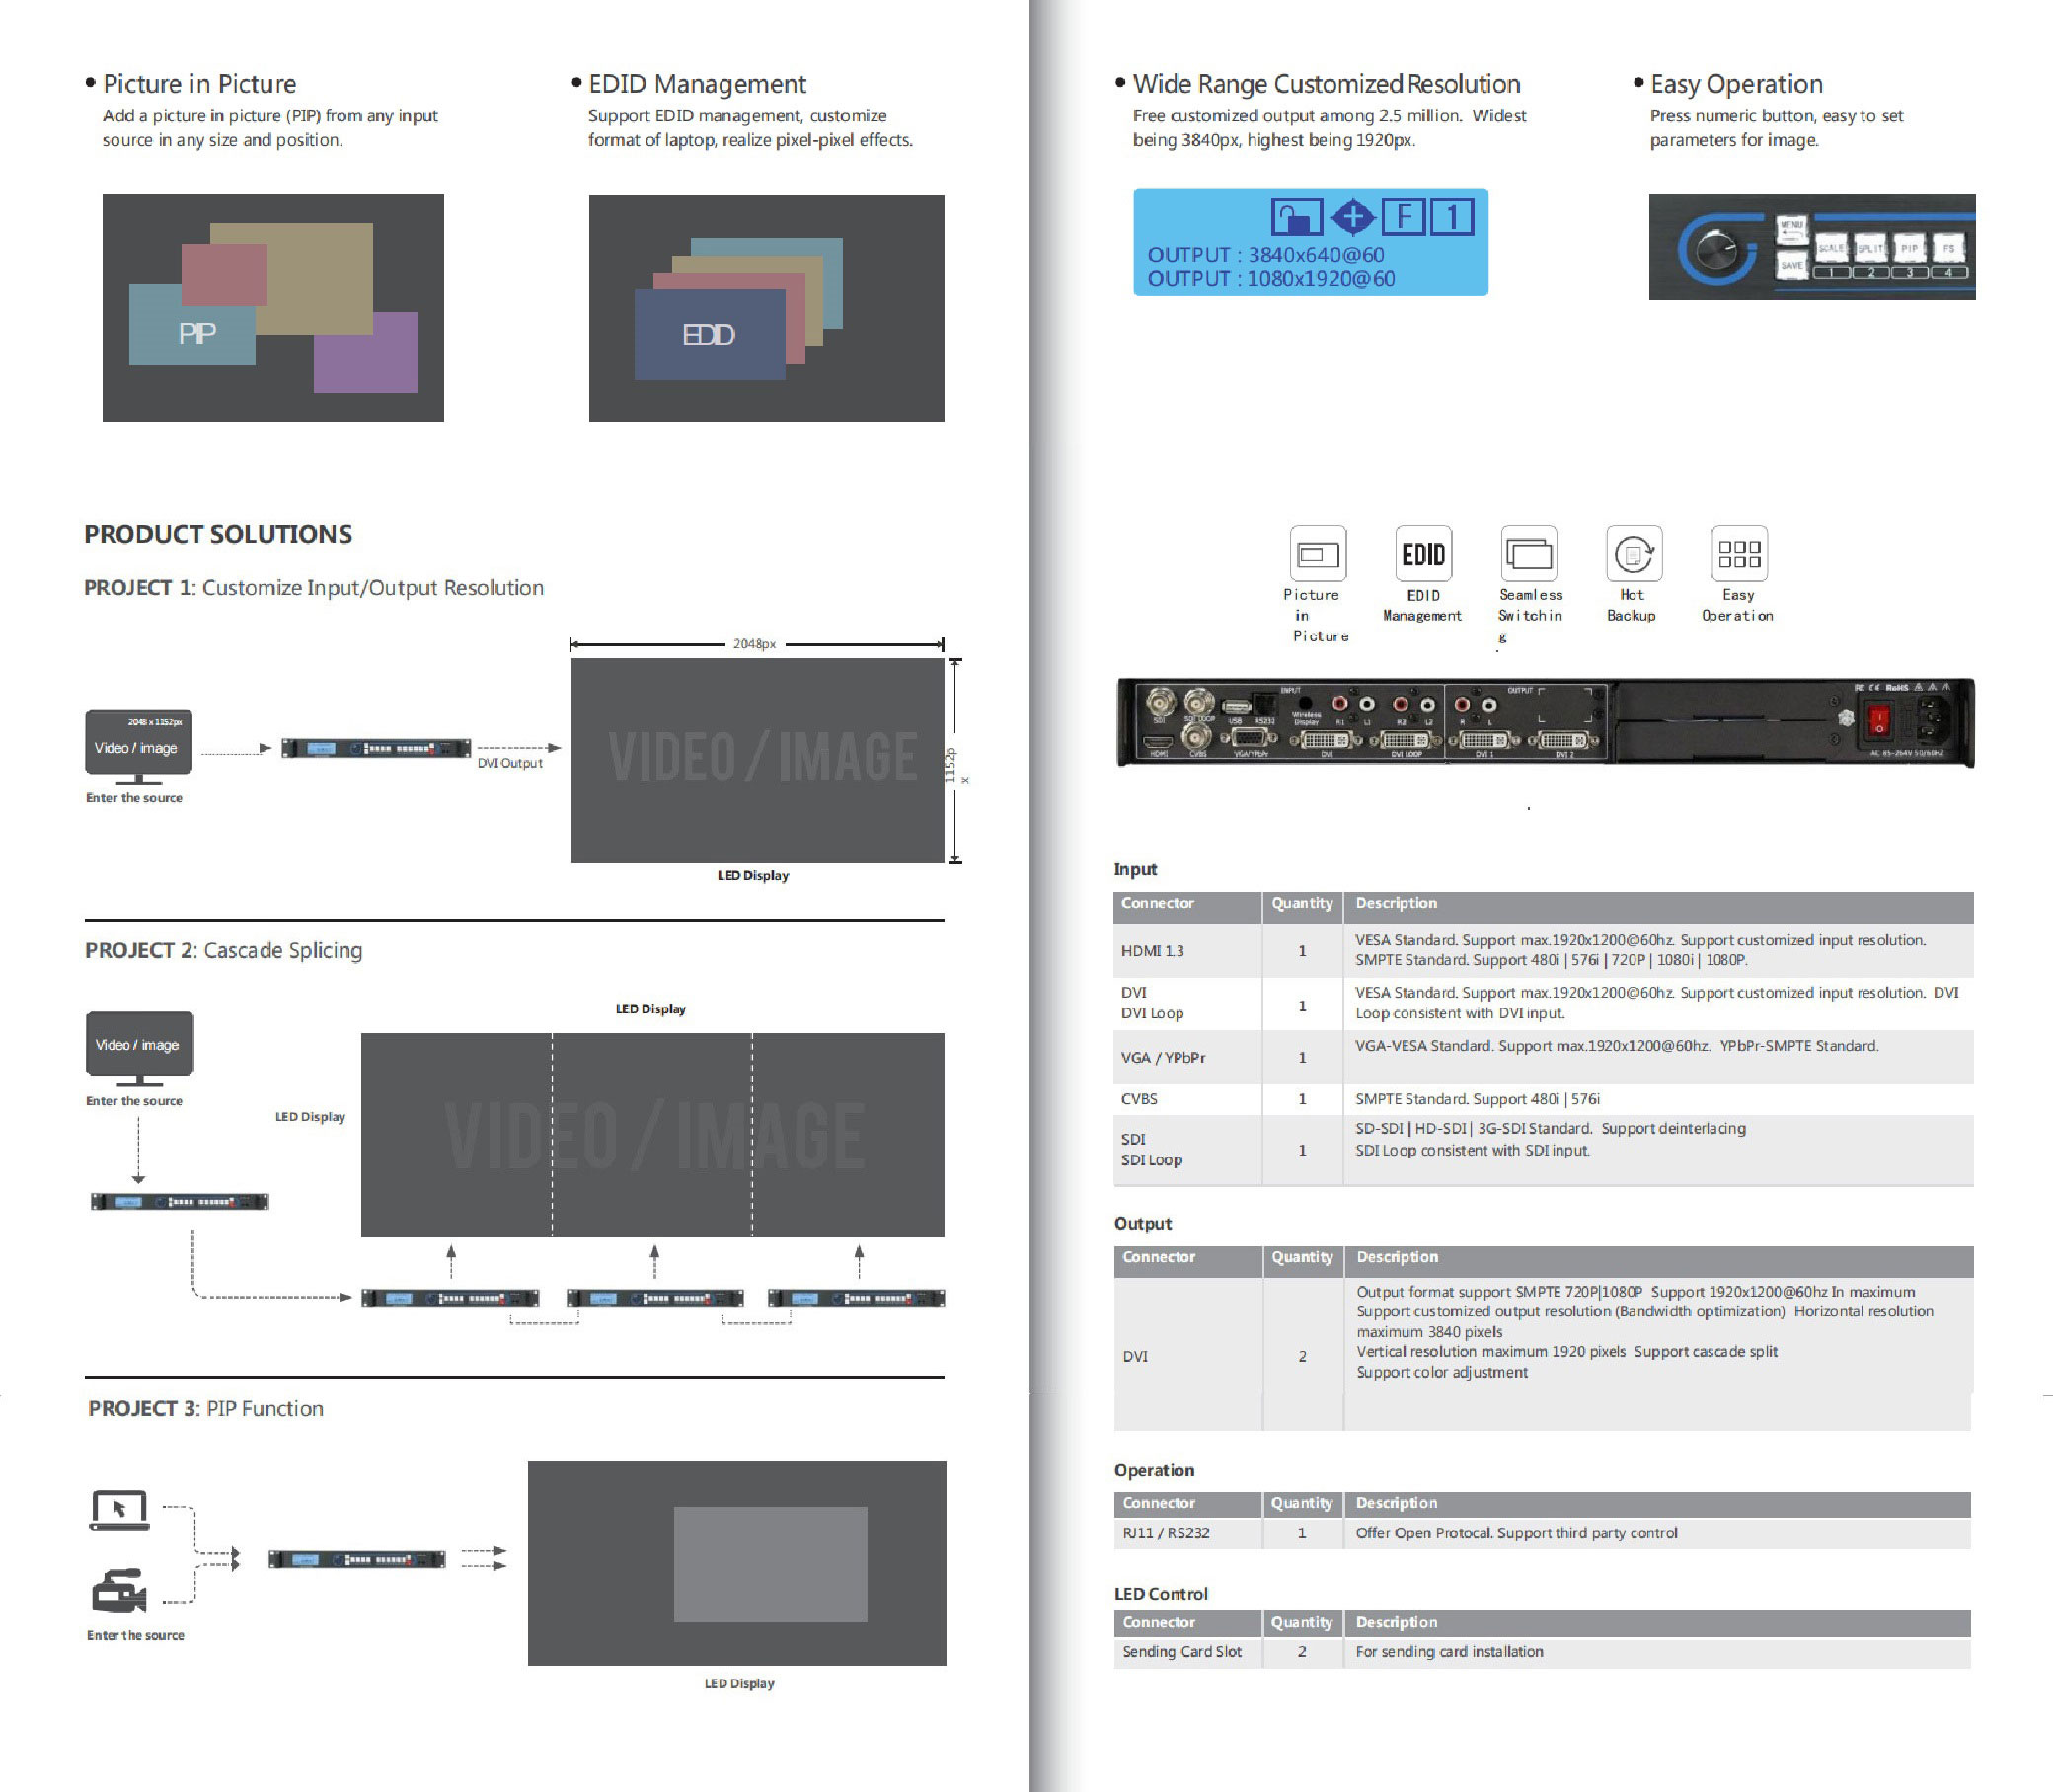Viewport: 2053px width, 1792px height.
Task: Click 'Offer Open Protocal' description cell
Action: click(x=1657, y=1533)
